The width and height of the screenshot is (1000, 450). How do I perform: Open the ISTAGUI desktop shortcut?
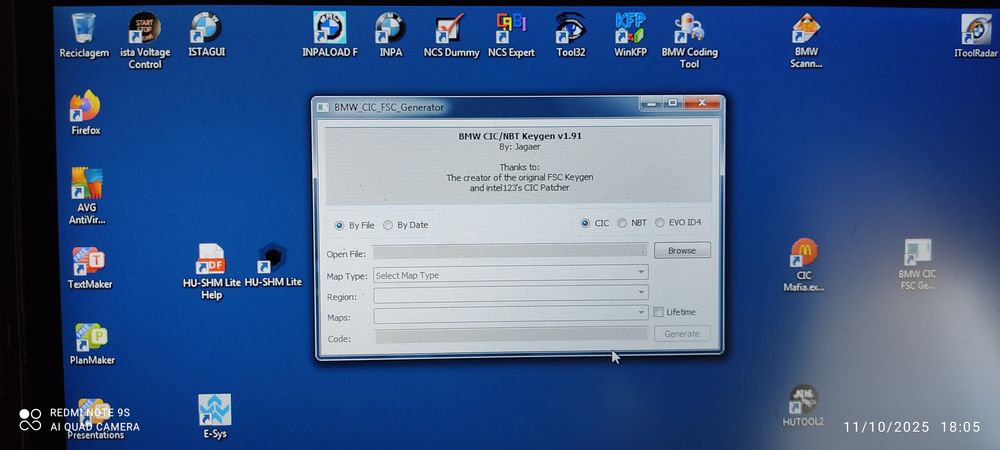(x=207, y=35)
